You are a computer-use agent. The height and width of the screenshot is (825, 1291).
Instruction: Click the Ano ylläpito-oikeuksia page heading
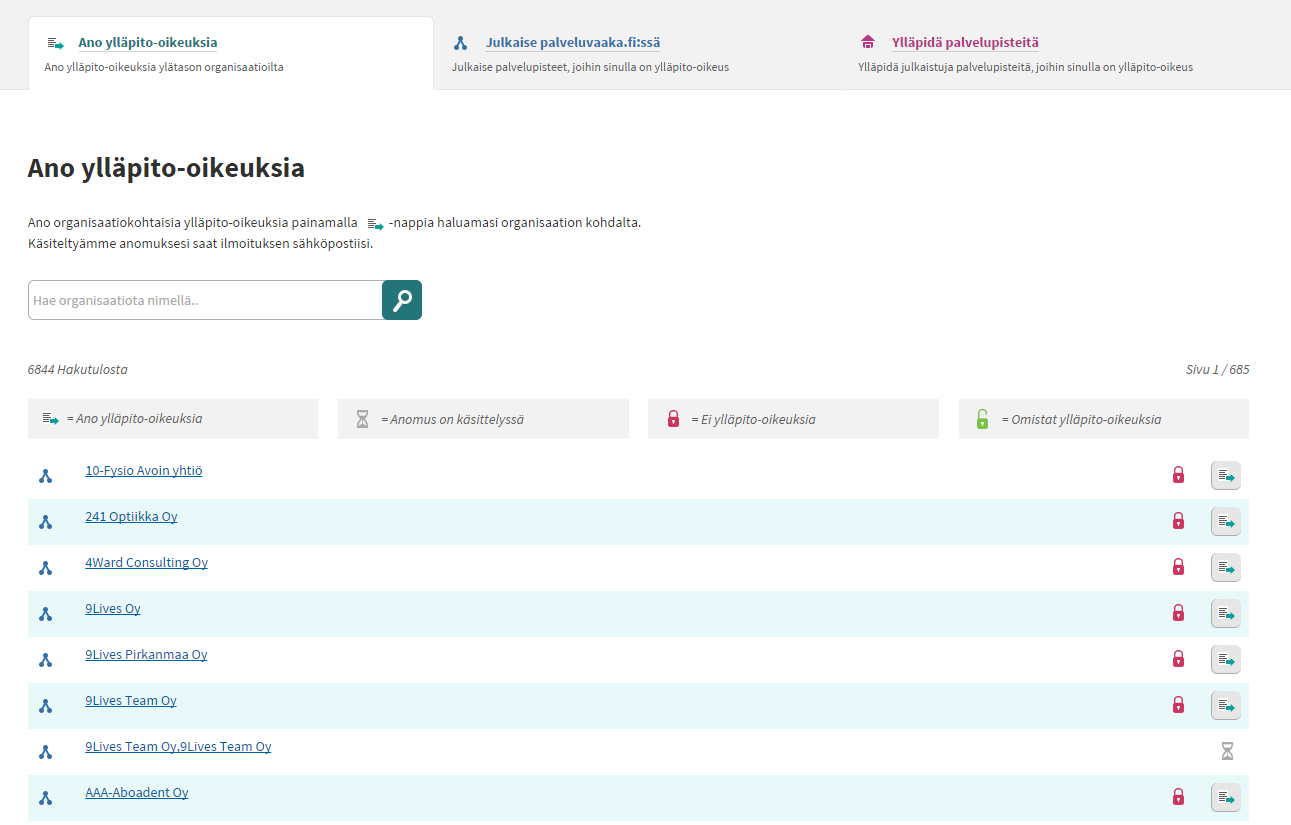pos(166,168)
